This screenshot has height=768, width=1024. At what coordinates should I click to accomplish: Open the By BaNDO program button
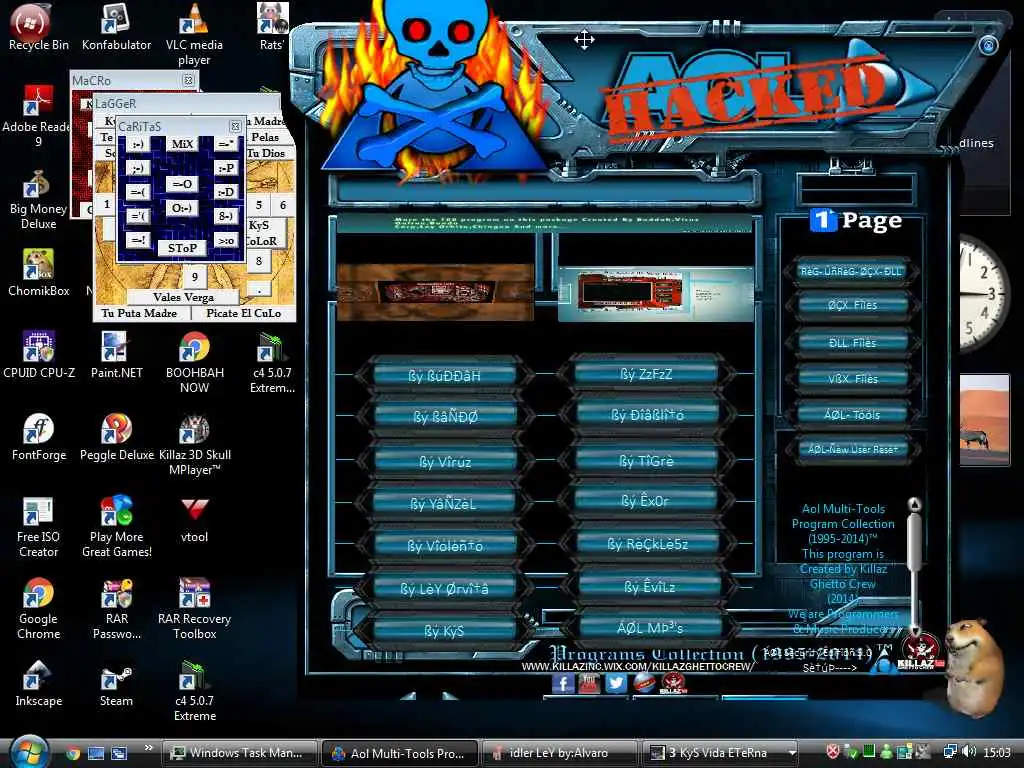tap(445, 416)
